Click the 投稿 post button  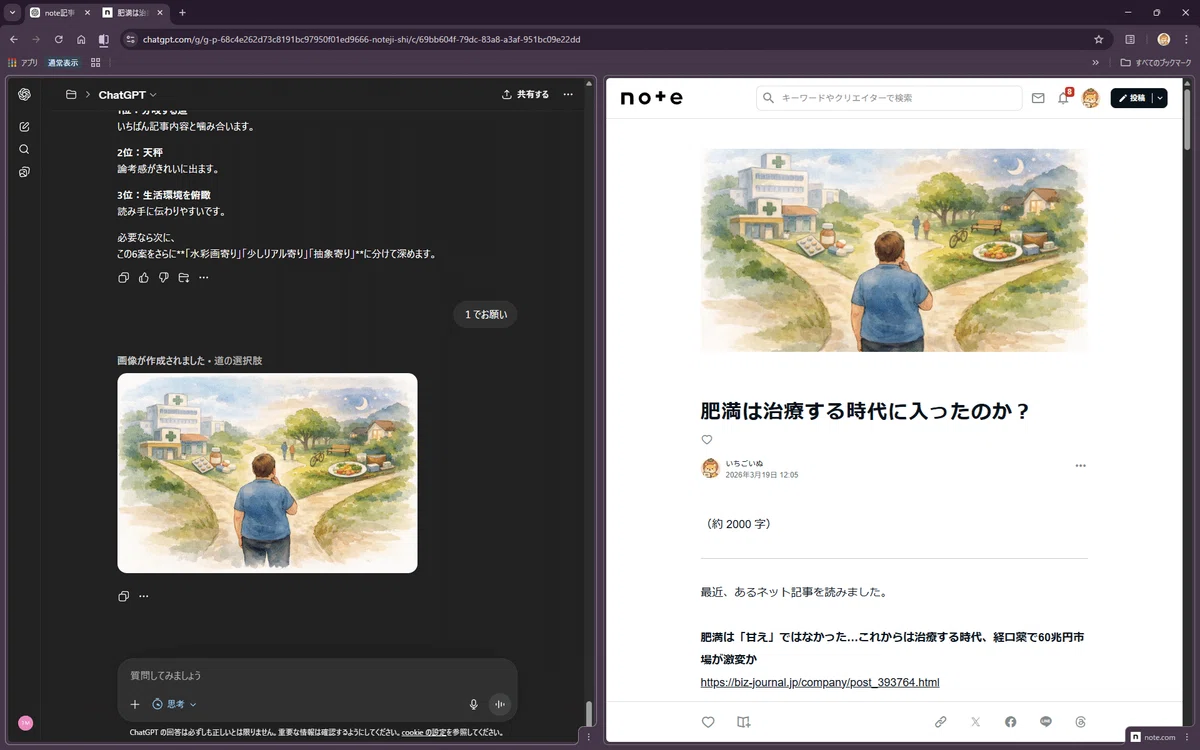coord(1131,98)
